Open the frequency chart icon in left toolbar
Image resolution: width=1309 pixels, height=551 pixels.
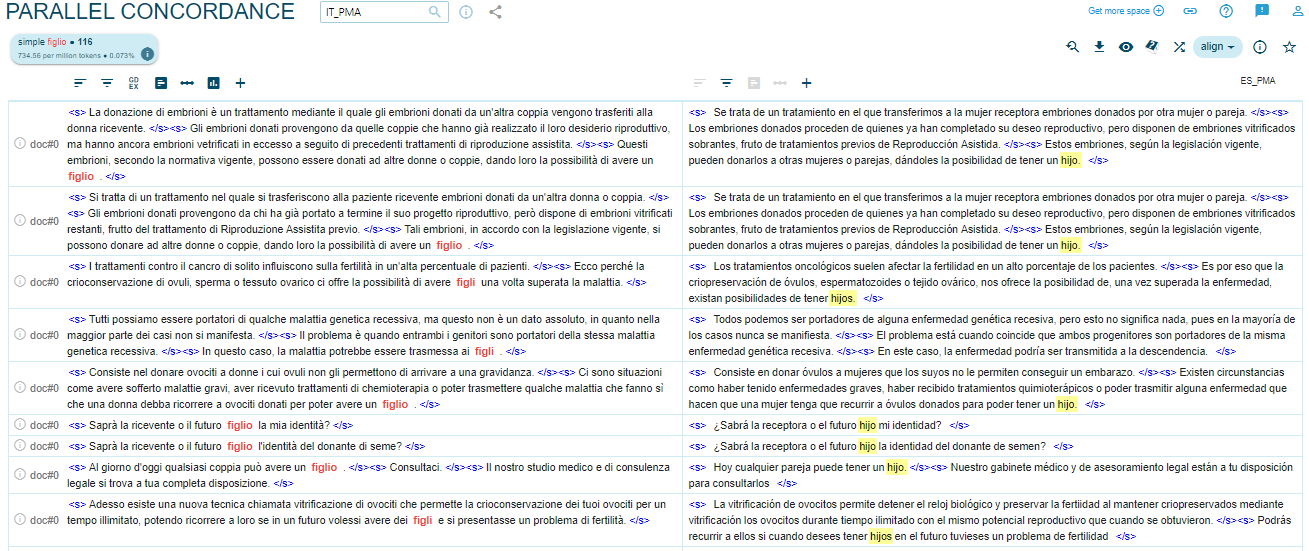(x=213, y=83)
